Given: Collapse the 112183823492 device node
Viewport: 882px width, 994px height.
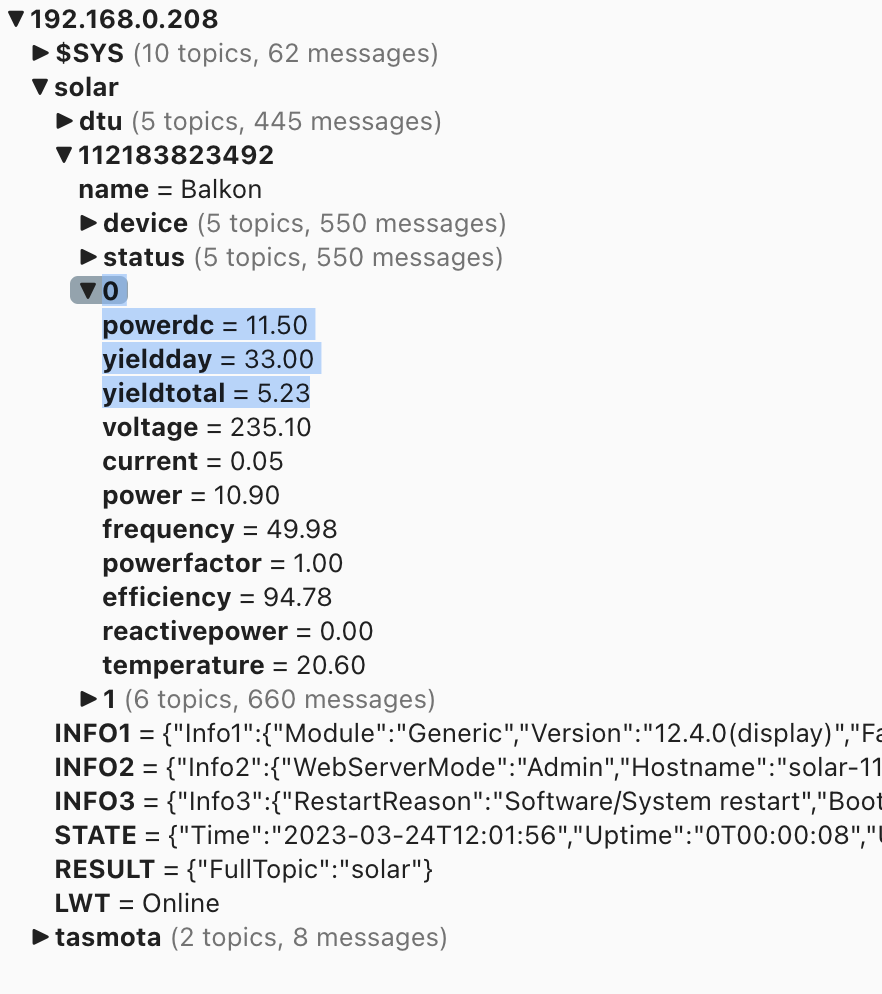Looking at the screenshot, I should tap(64, 155).
